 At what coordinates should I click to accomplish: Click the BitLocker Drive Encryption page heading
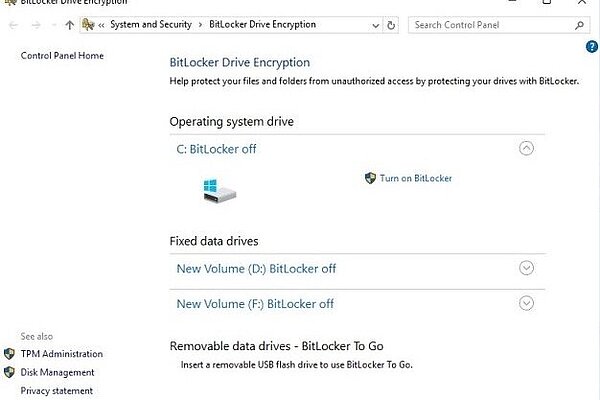click(240, 62)
